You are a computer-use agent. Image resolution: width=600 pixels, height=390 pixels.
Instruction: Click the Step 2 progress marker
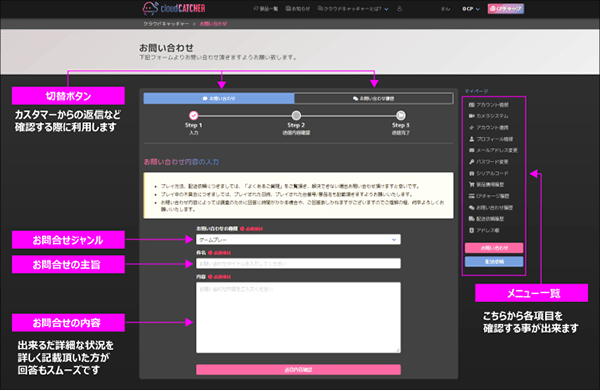pyautogui.click(x=296, y=116)
